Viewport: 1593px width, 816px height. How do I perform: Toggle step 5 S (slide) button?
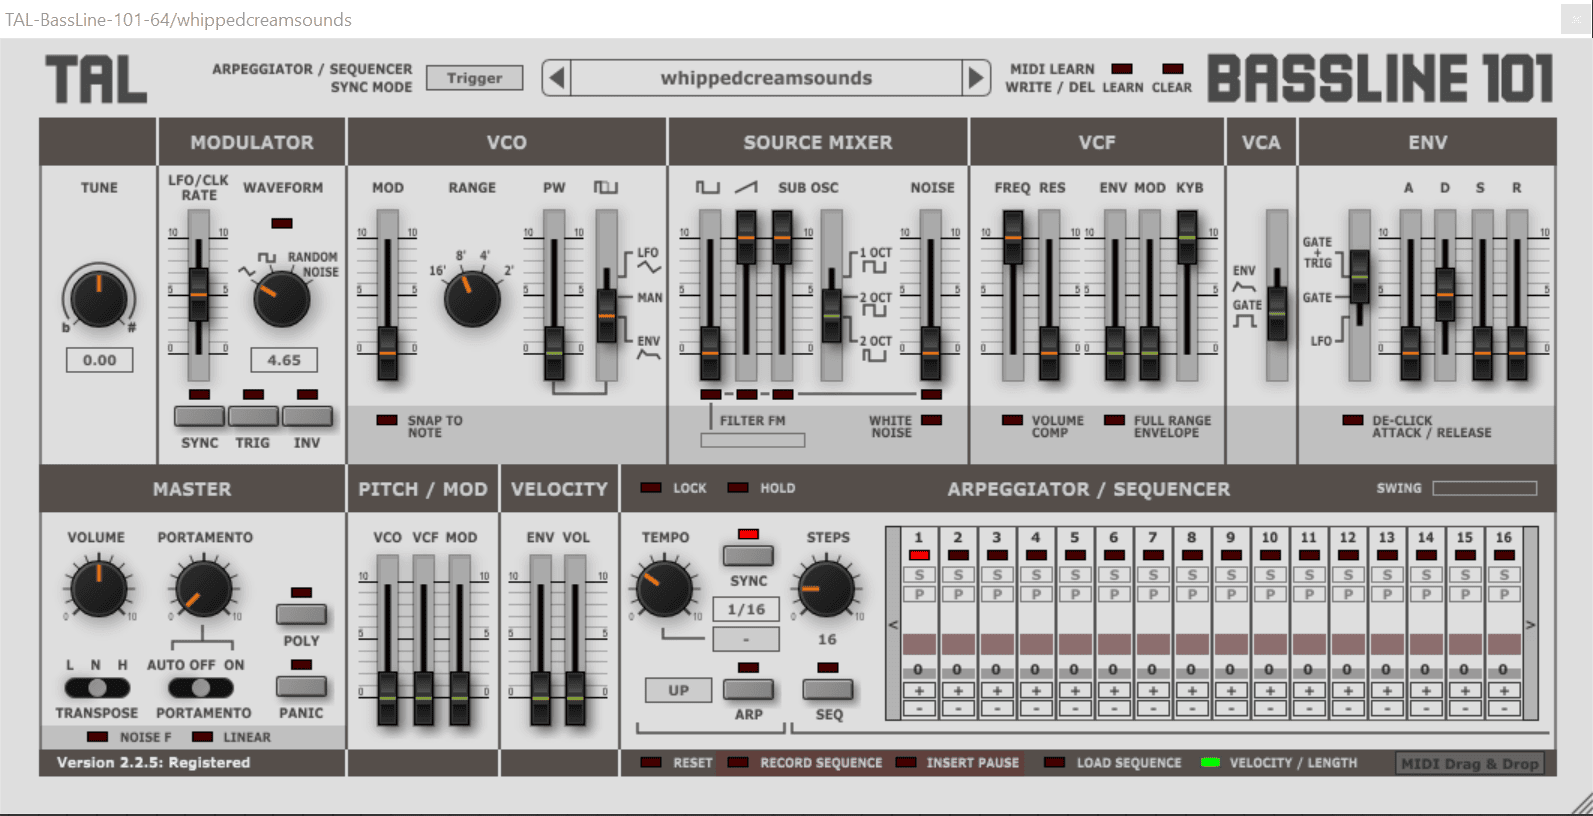1075,575
